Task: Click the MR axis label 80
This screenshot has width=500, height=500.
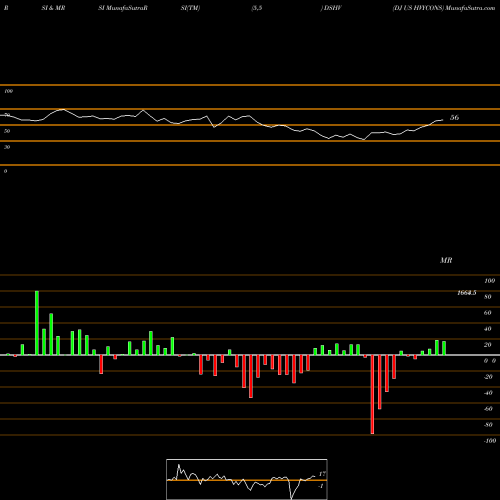Action: point(488,297)
